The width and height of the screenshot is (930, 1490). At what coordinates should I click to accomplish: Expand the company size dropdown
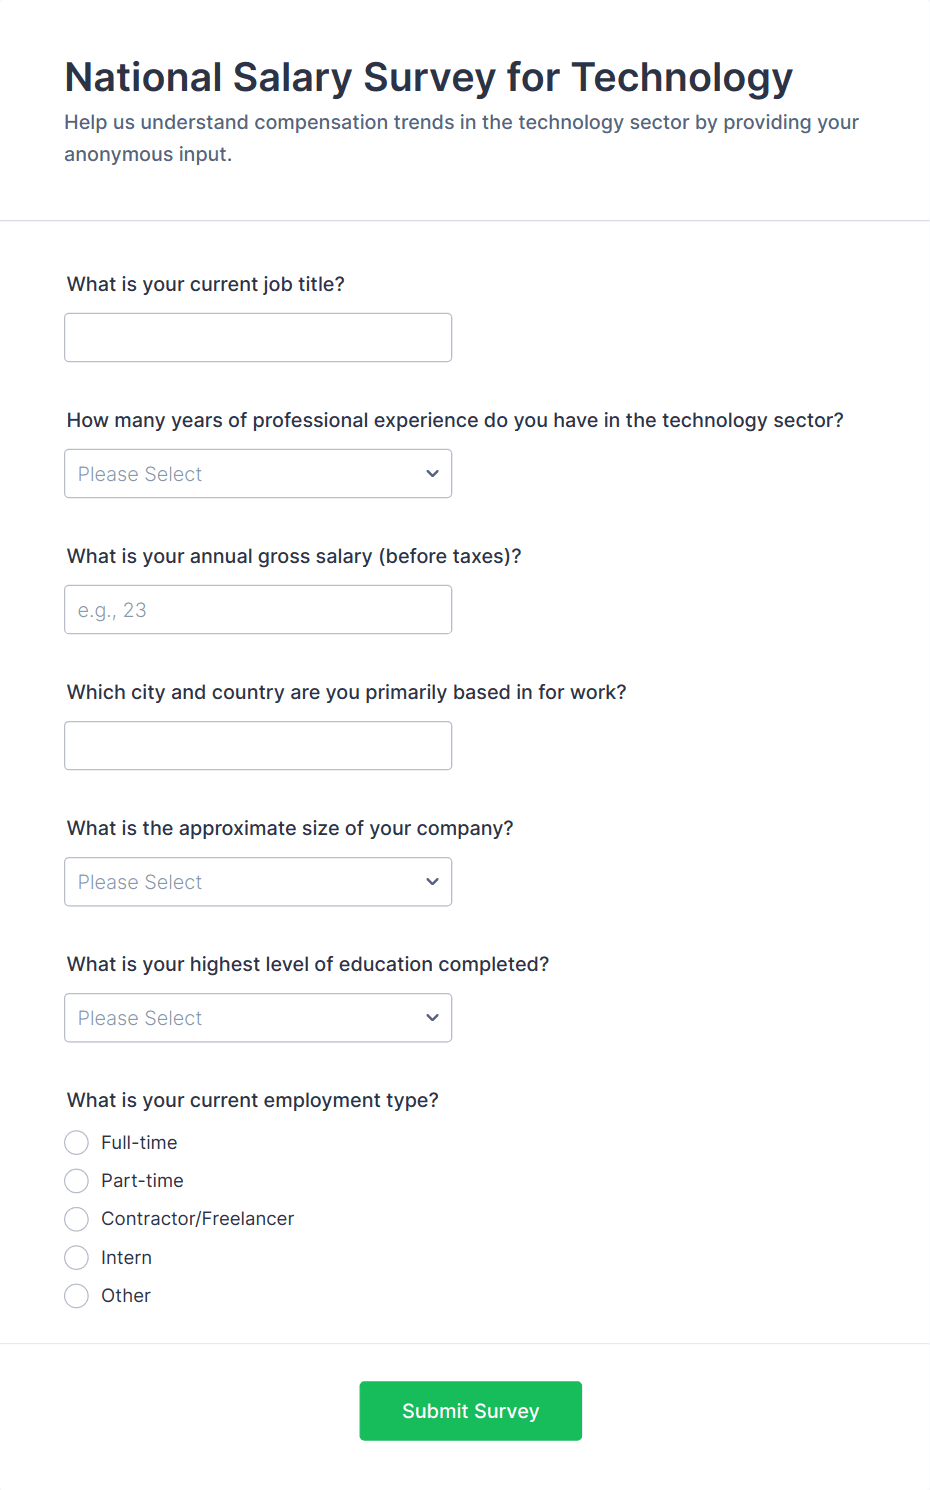click(258, 882)
